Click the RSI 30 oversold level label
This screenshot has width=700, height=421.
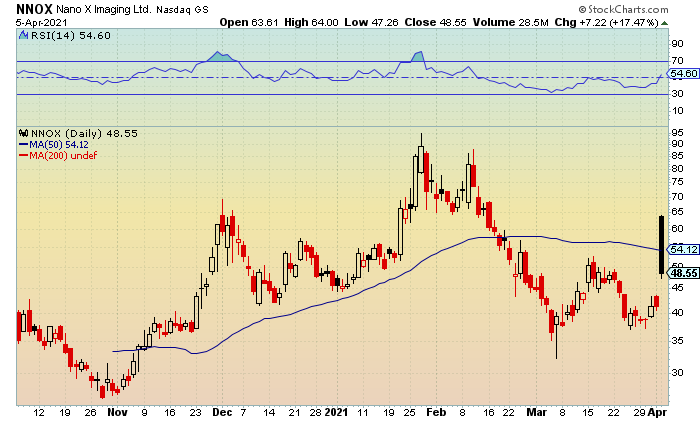677,93
